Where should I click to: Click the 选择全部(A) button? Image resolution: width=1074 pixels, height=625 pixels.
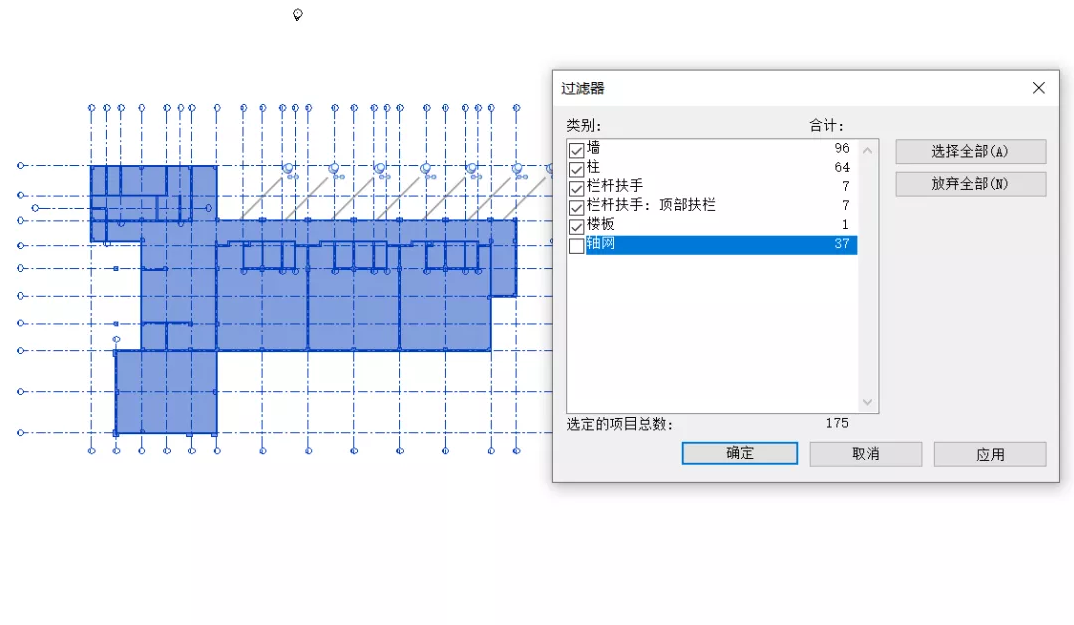tap(969, 151)
